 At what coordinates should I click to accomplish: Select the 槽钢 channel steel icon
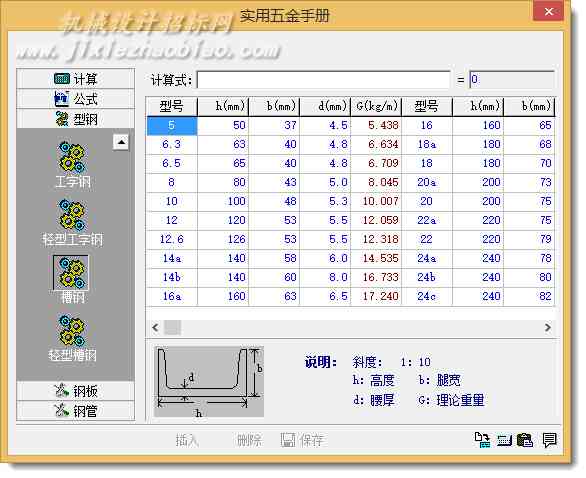click(x=71, y=279)
